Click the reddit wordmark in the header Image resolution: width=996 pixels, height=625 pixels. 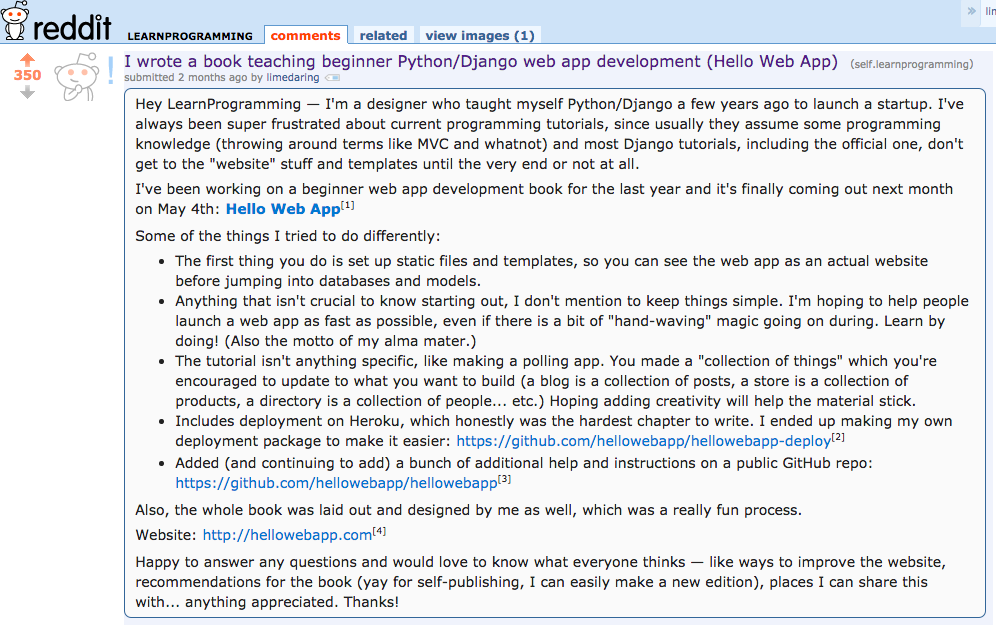tap(72, 27)
